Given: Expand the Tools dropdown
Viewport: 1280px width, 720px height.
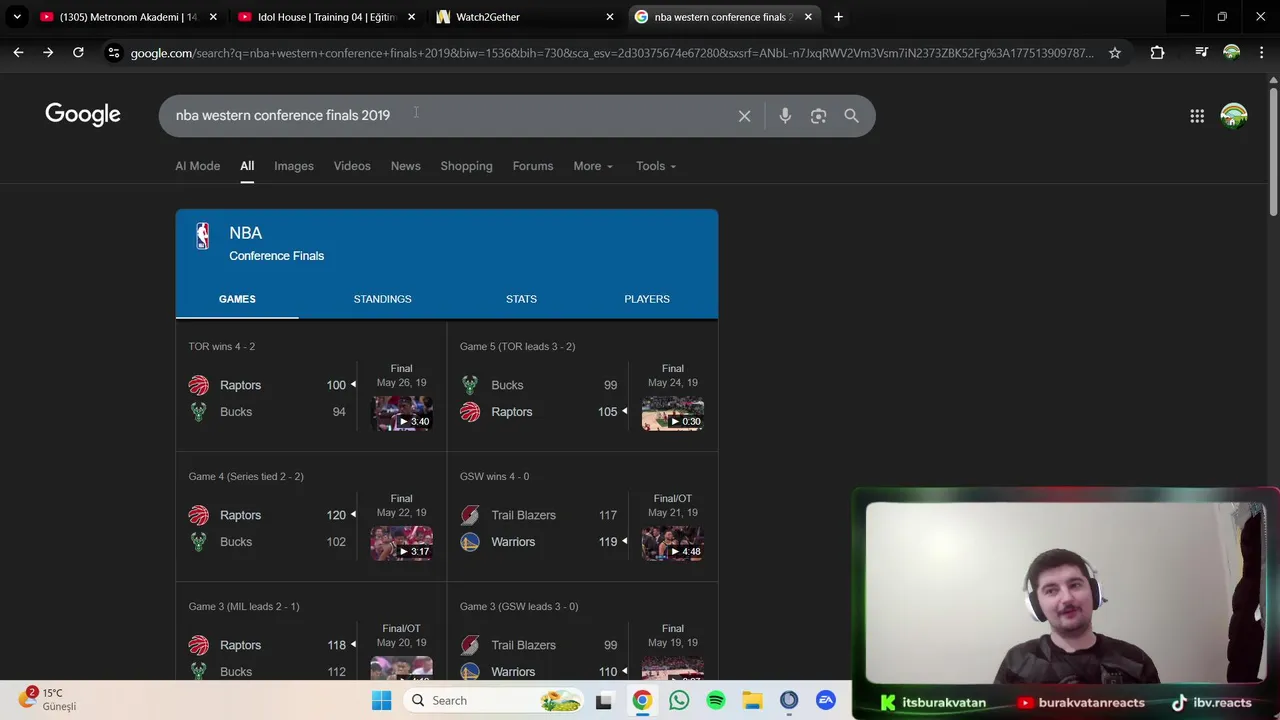Looking at the screenshot, I should click(656, 166).
